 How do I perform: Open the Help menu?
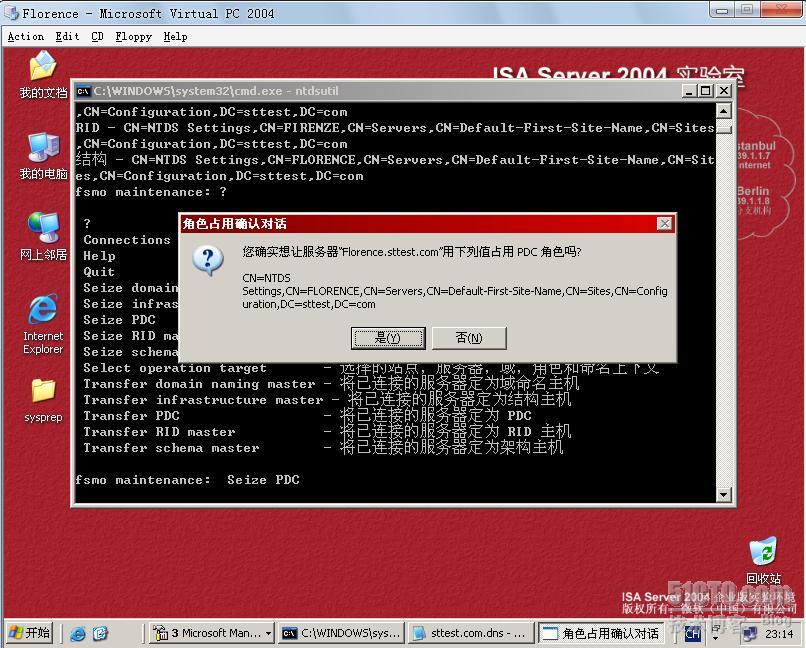pyautogui.click(x=175, y=36)
